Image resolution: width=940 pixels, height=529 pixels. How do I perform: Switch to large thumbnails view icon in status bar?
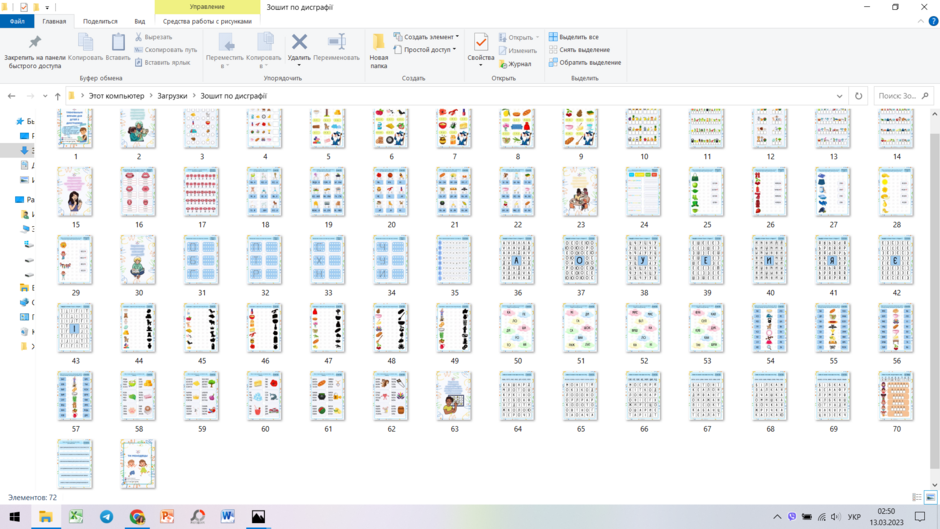click(x=930, y=497)
